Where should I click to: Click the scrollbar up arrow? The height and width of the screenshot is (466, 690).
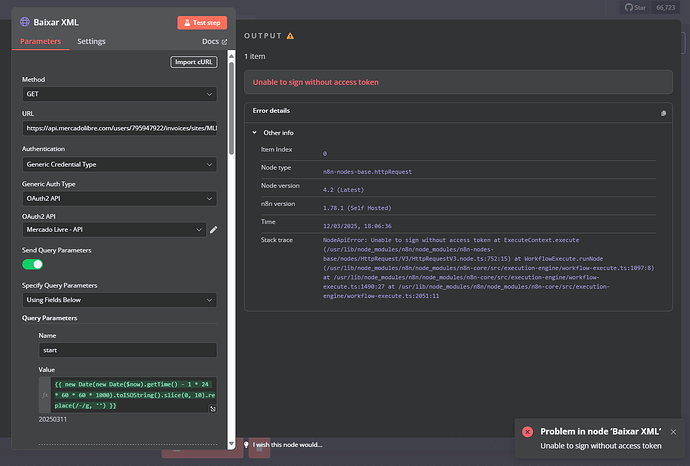(x=231, y=56)
